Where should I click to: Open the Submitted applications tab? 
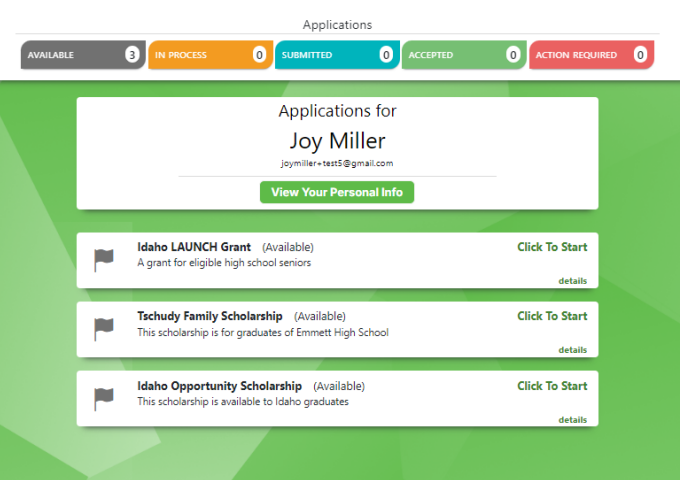336,55
